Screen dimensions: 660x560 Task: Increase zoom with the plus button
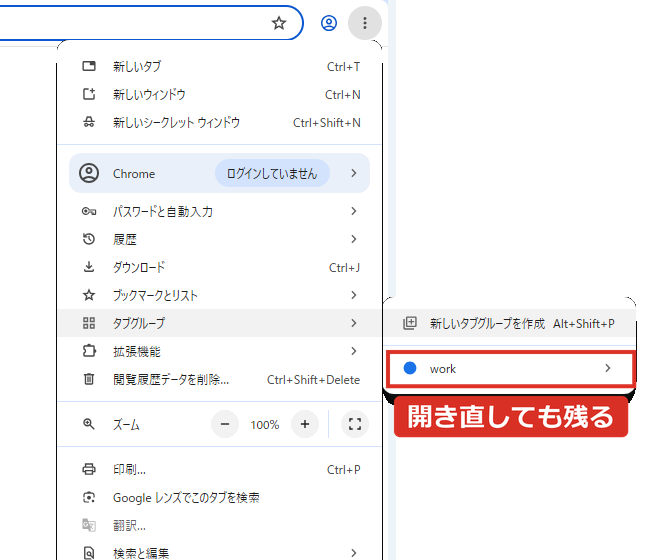(x=305, y=424)
